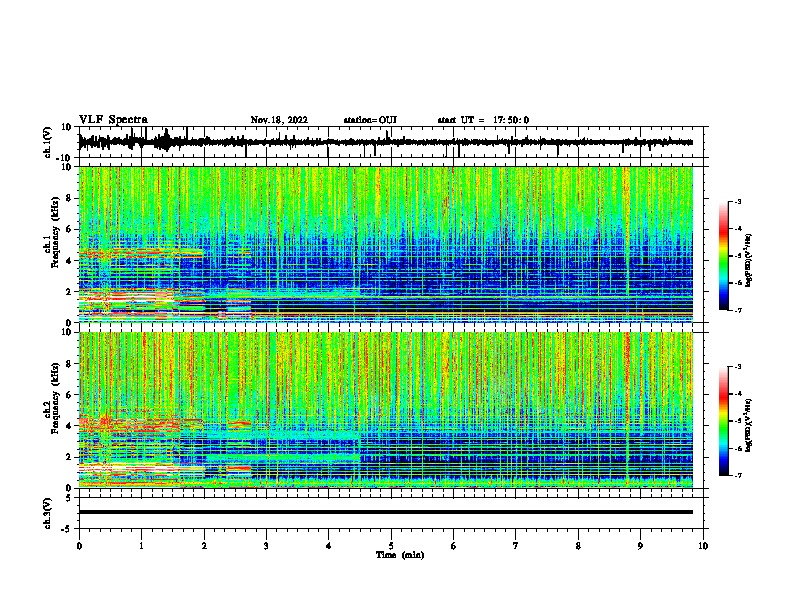Click the "-7" label on ch.2 color scale
Viewport: 792px width, 612px height.
(737, 475)
